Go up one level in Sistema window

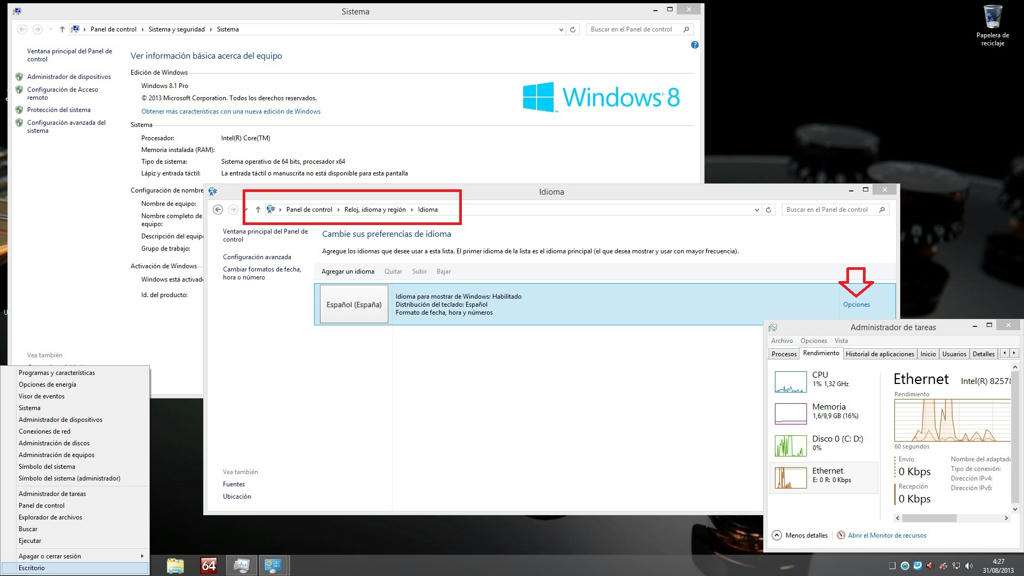coord(62,29)
